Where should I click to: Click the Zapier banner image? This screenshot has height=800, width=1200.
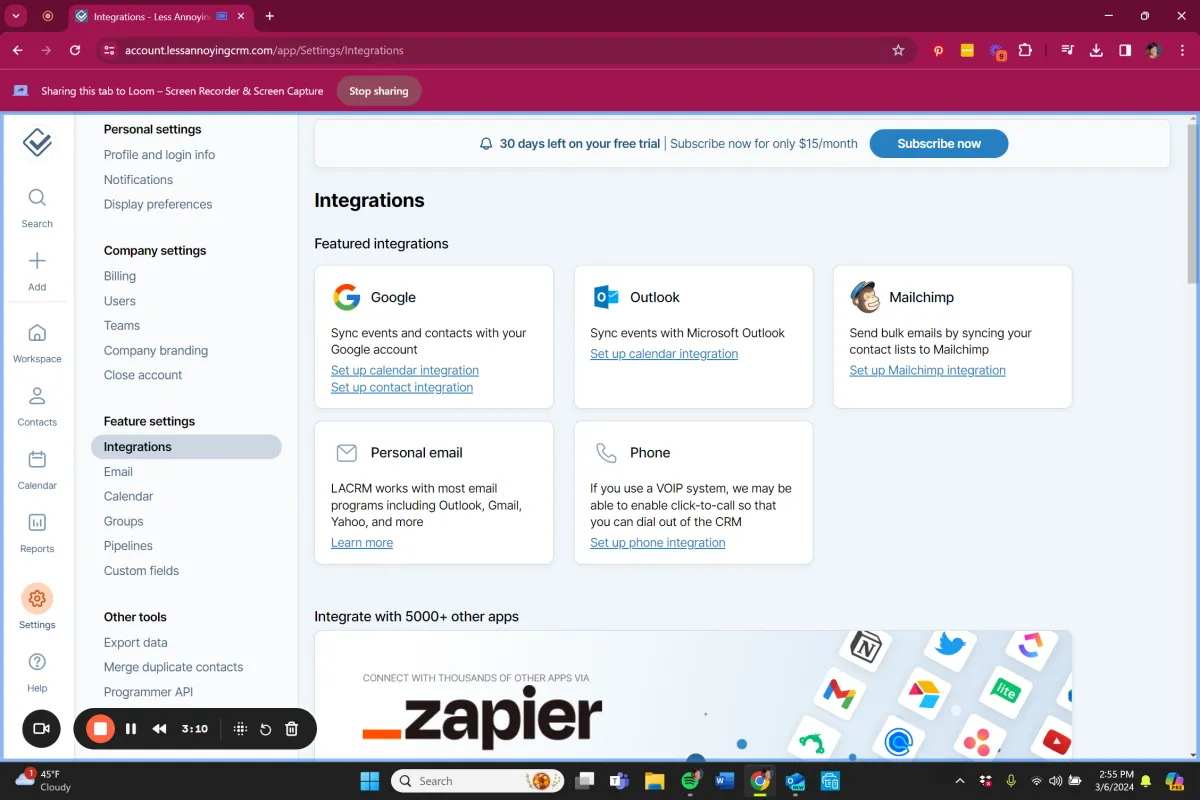tap(693, 695)
